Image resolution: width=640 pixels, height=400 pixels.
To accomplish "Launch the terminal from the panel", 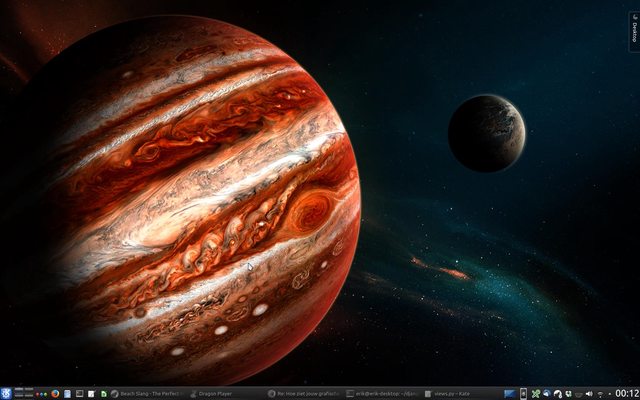I will click(x=80, y=393).
